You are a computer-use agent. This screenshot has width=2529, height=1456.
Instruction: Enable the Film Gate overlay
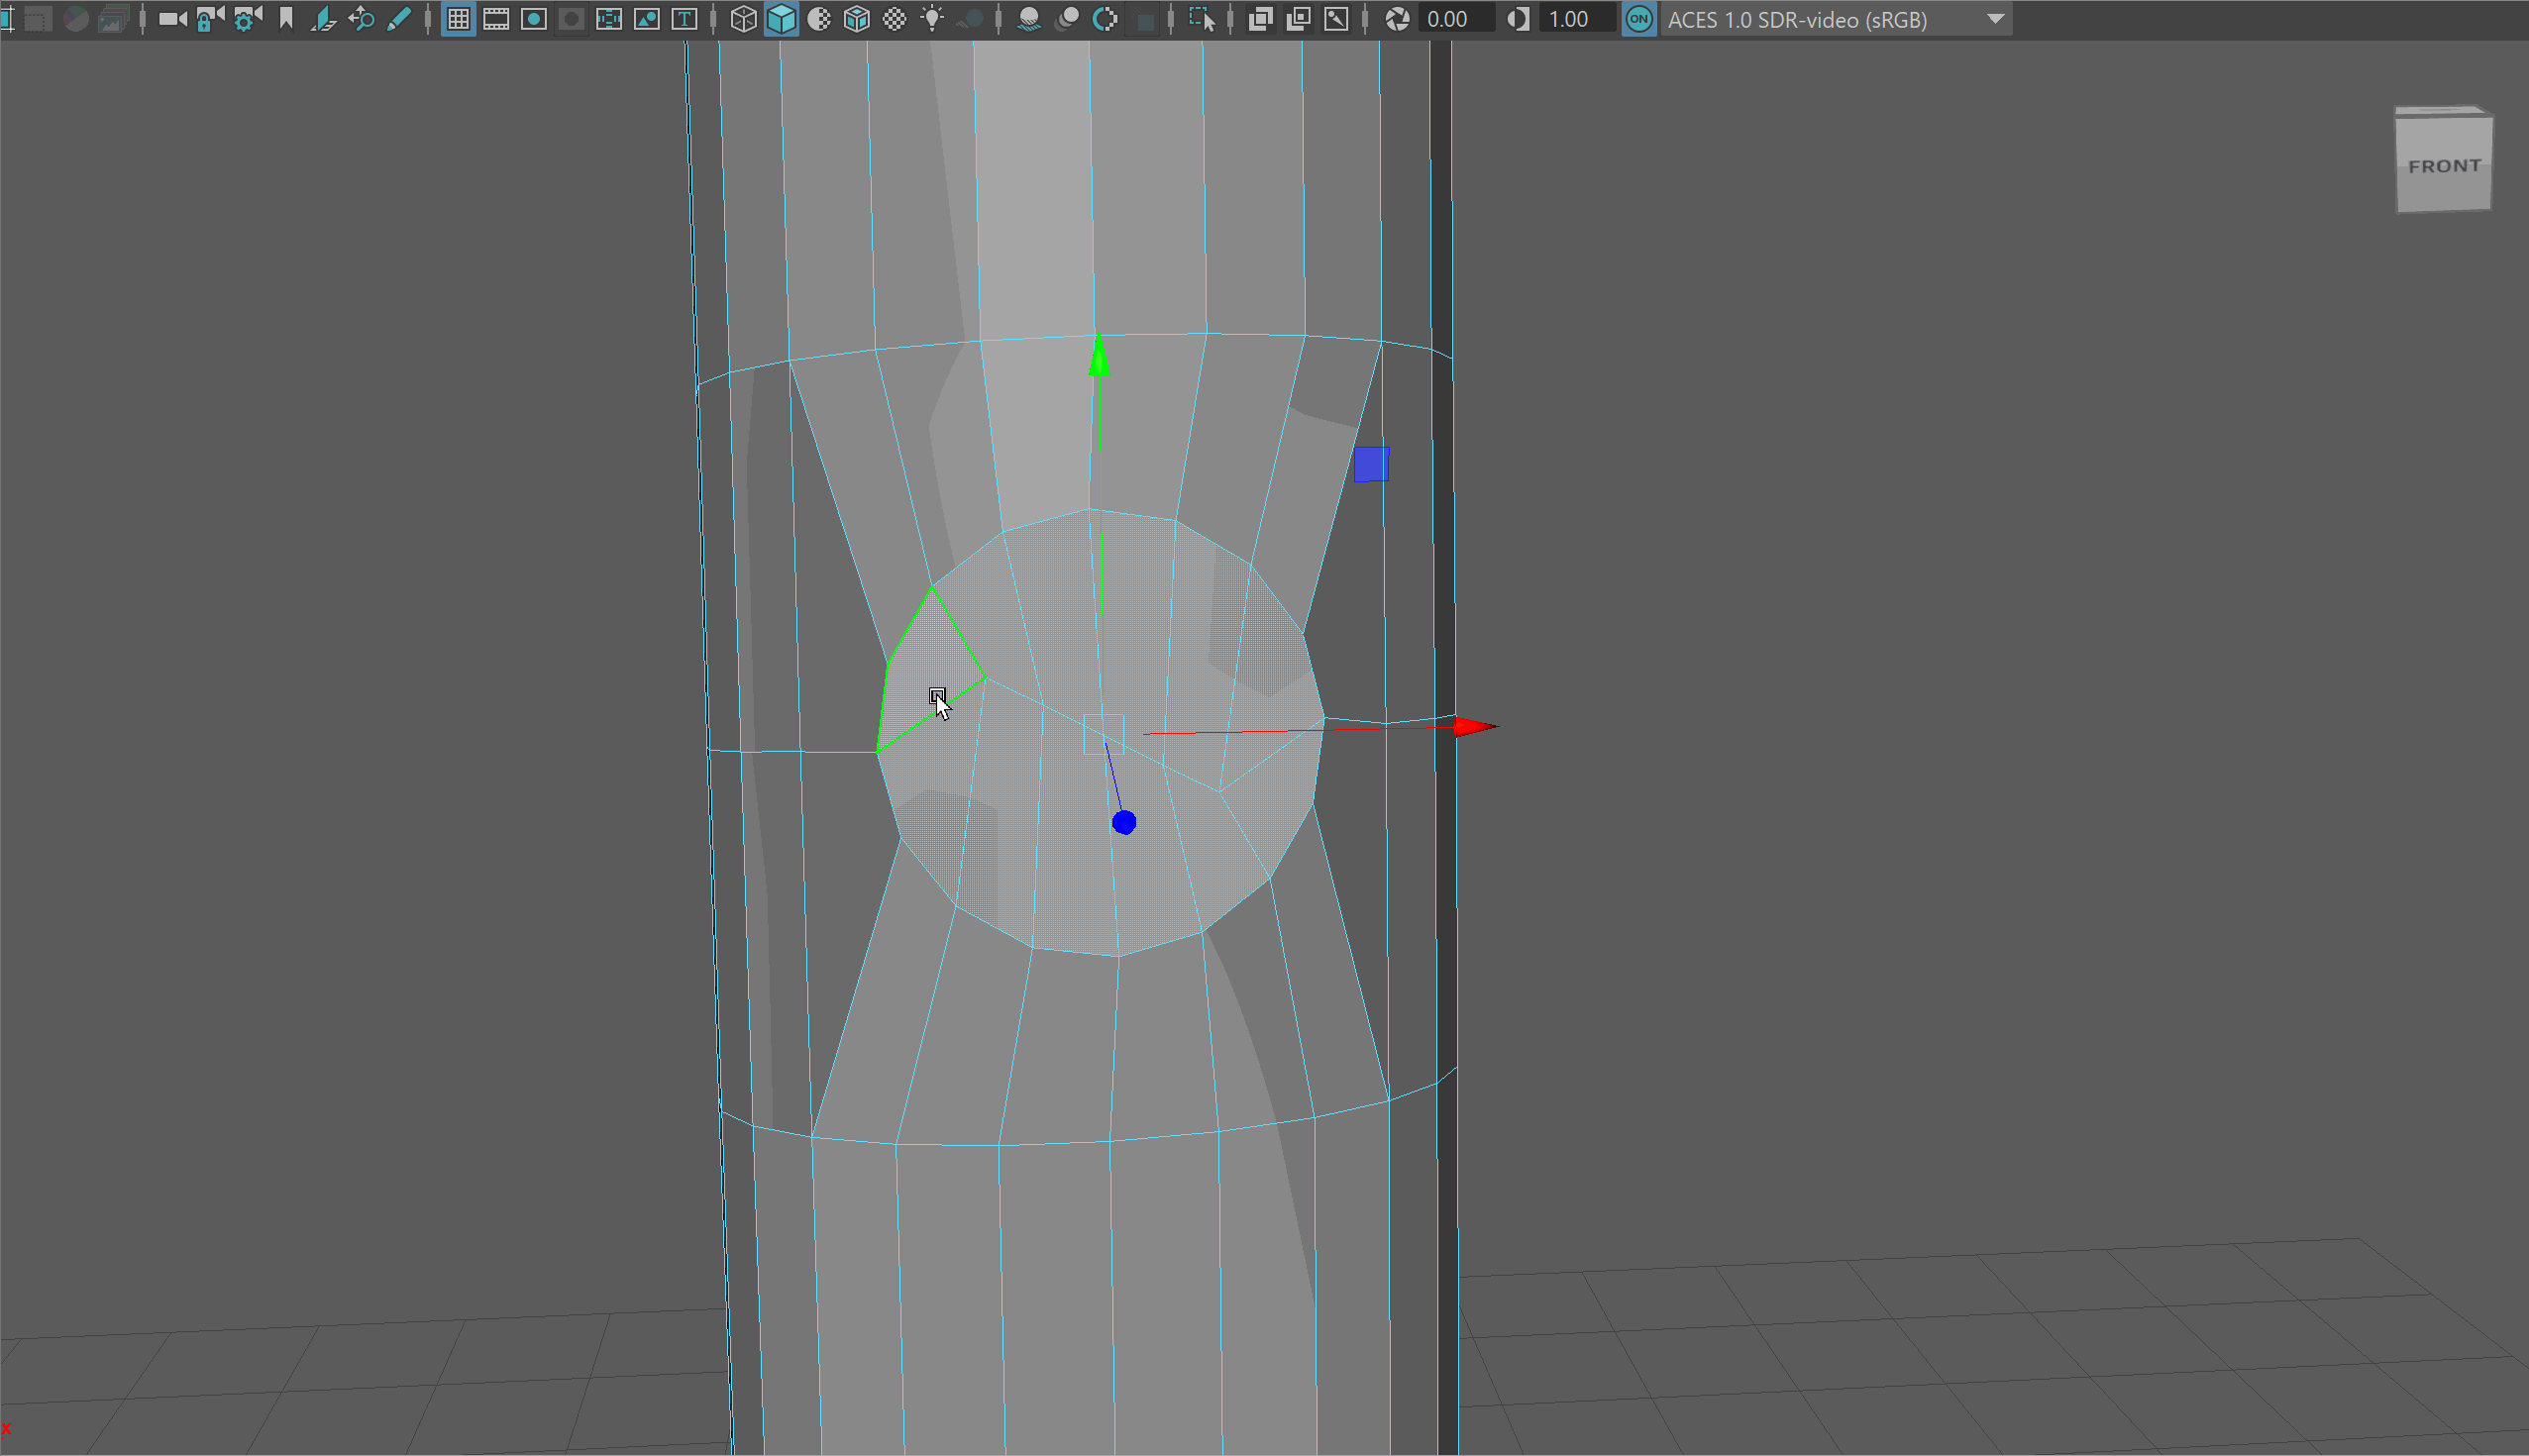tap(496, 19)
